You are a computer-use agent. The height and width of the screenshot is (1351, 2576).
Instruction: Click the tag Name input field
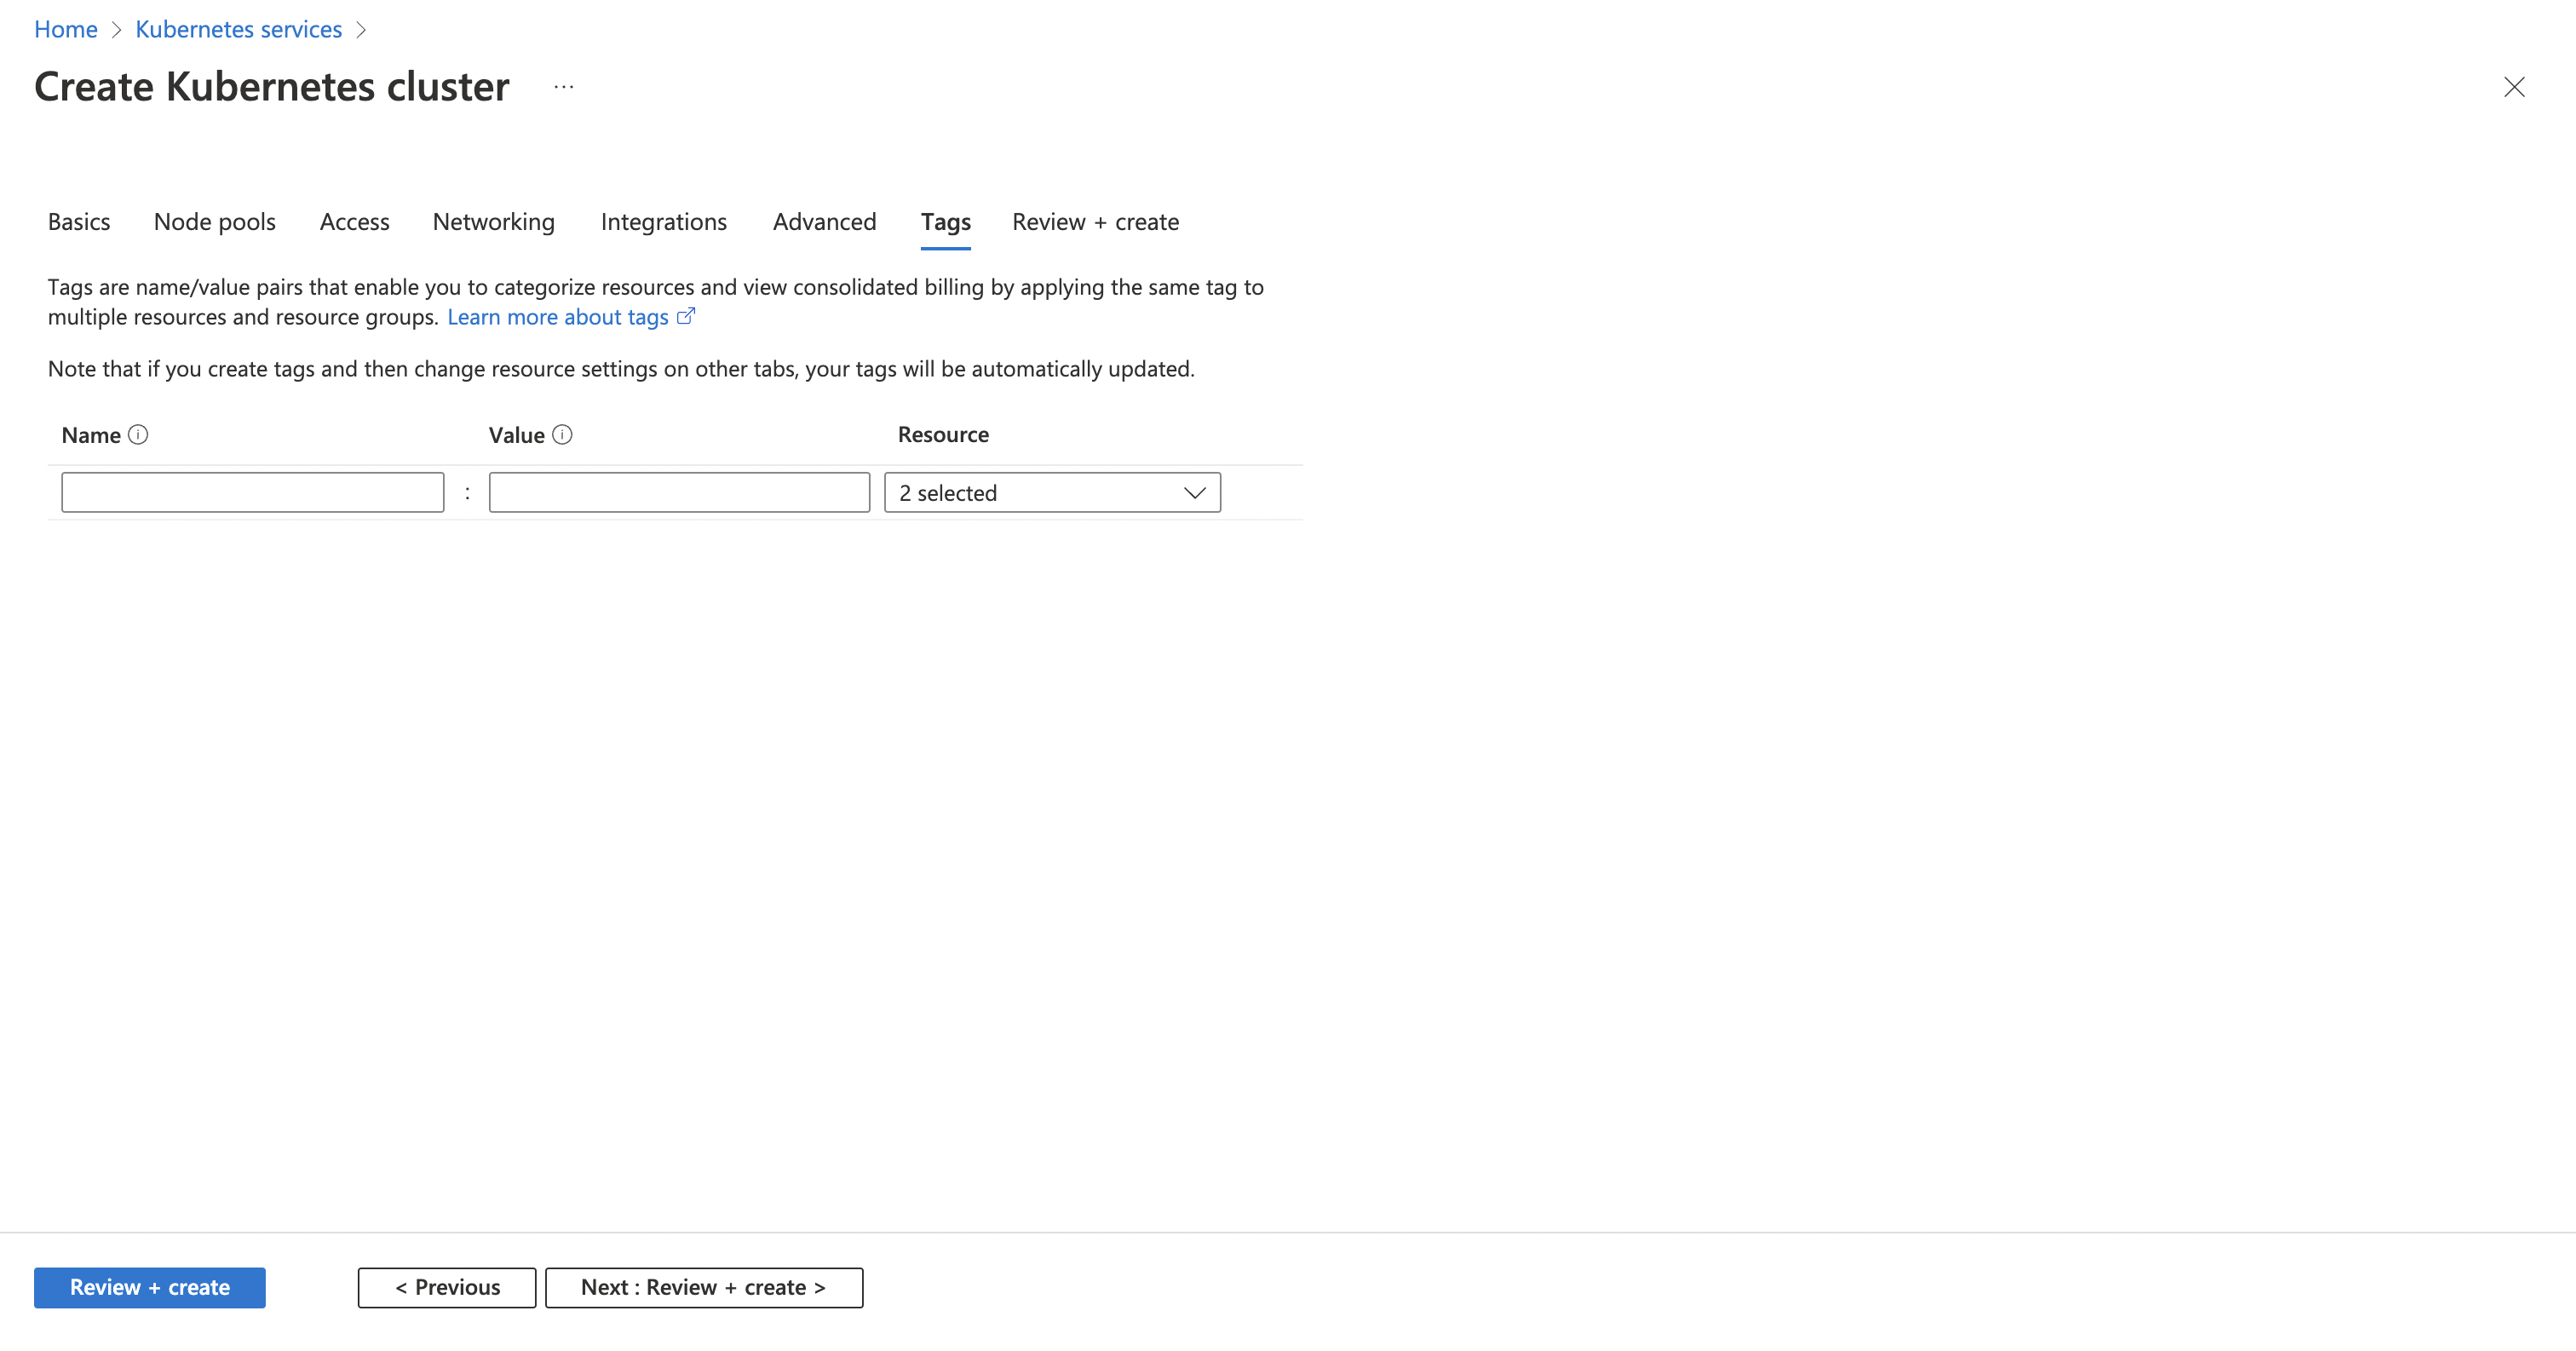pos(252,493)
